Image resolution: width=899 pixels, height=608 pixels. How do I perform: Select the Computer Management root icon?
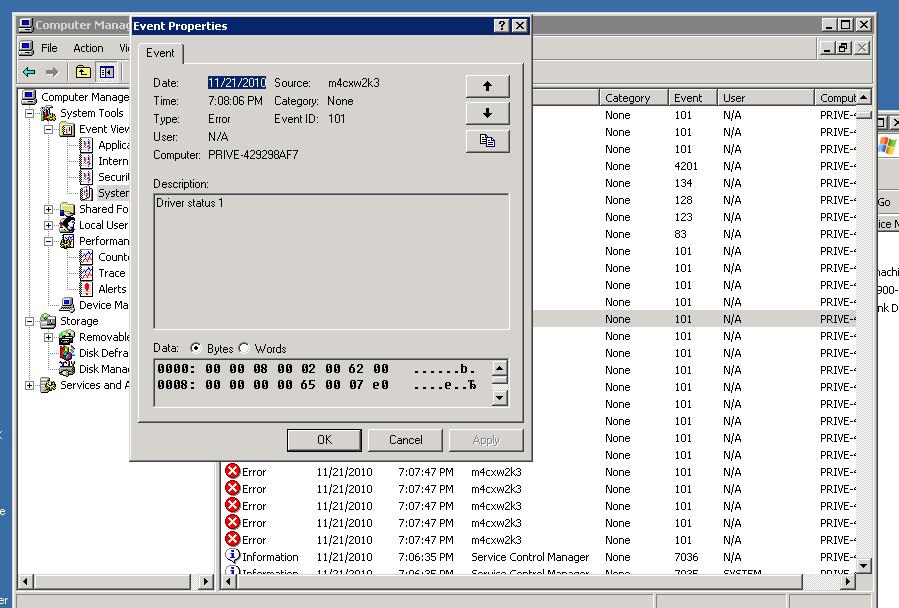[29, 97]
